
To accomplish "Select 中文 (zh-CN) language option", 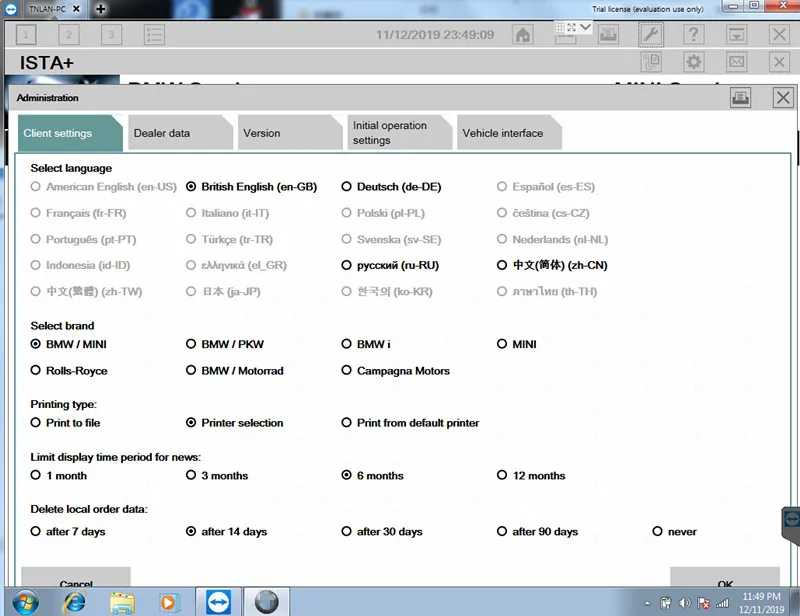I will coord(552,265).
